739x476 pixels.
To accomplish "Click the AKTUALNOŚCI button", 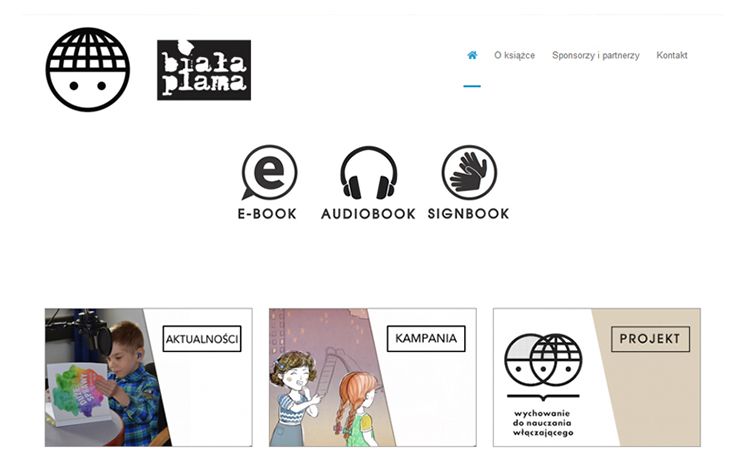I will pos(202,338).
